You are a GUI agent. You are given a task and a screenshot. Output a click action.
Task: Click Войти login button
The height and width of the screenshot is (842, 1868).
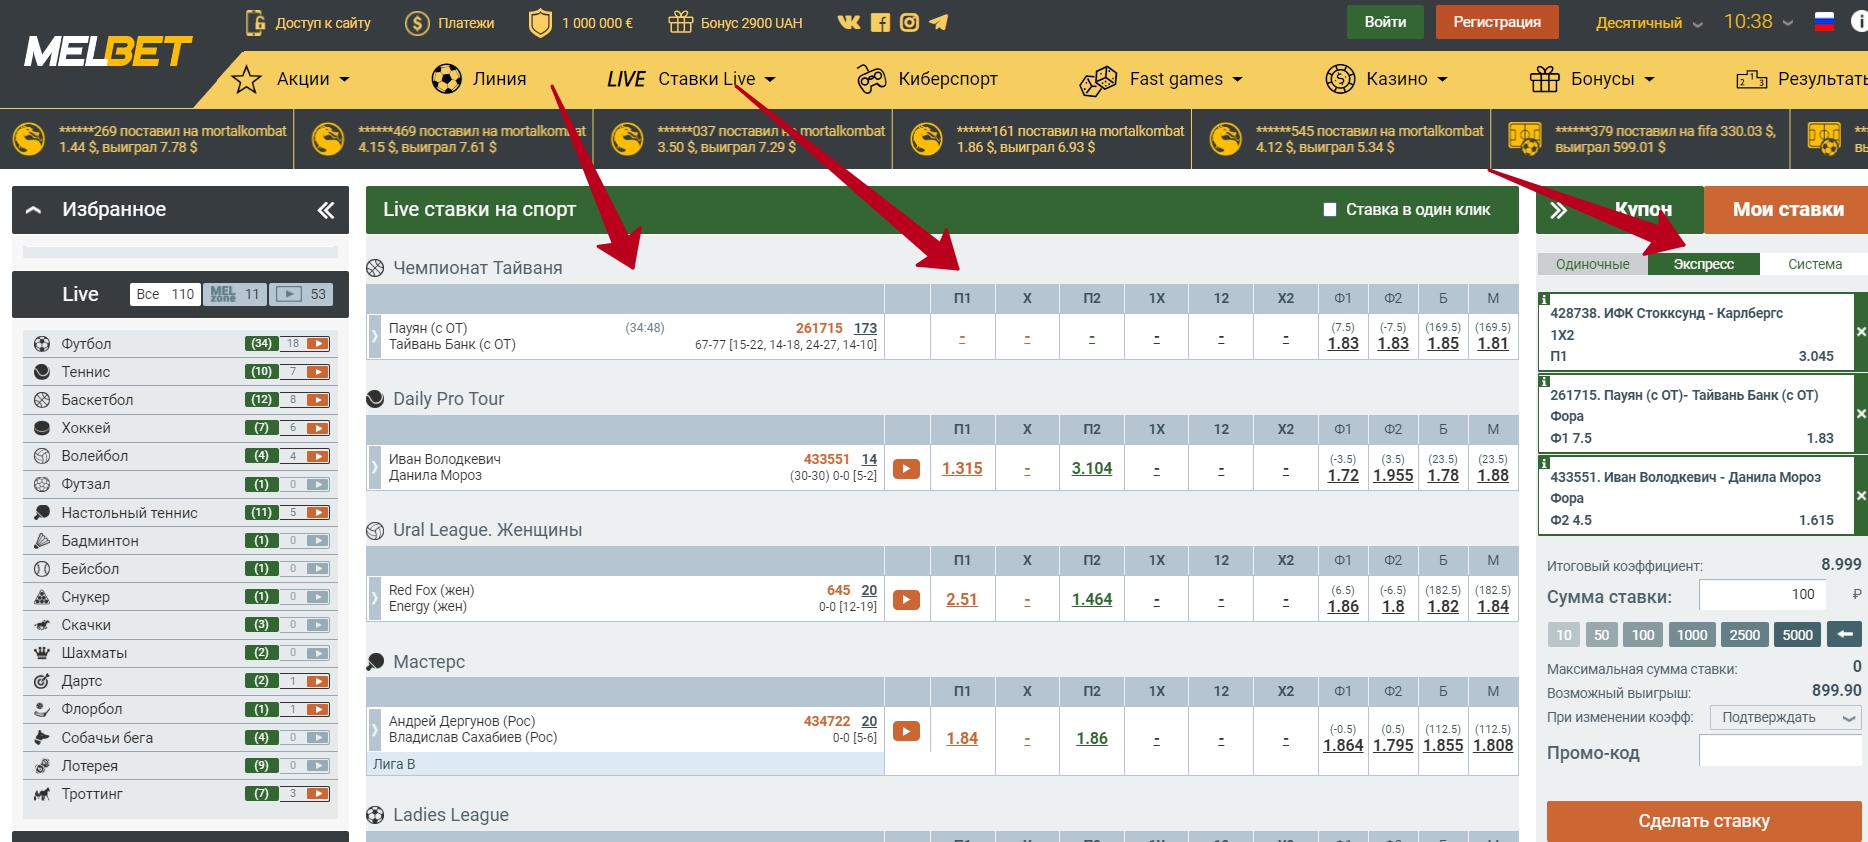click(x=1385, y=22)
